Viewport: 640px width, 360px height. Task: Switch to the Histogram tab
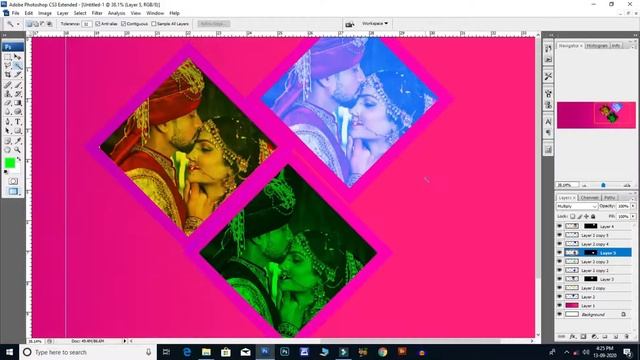[597, 46]
